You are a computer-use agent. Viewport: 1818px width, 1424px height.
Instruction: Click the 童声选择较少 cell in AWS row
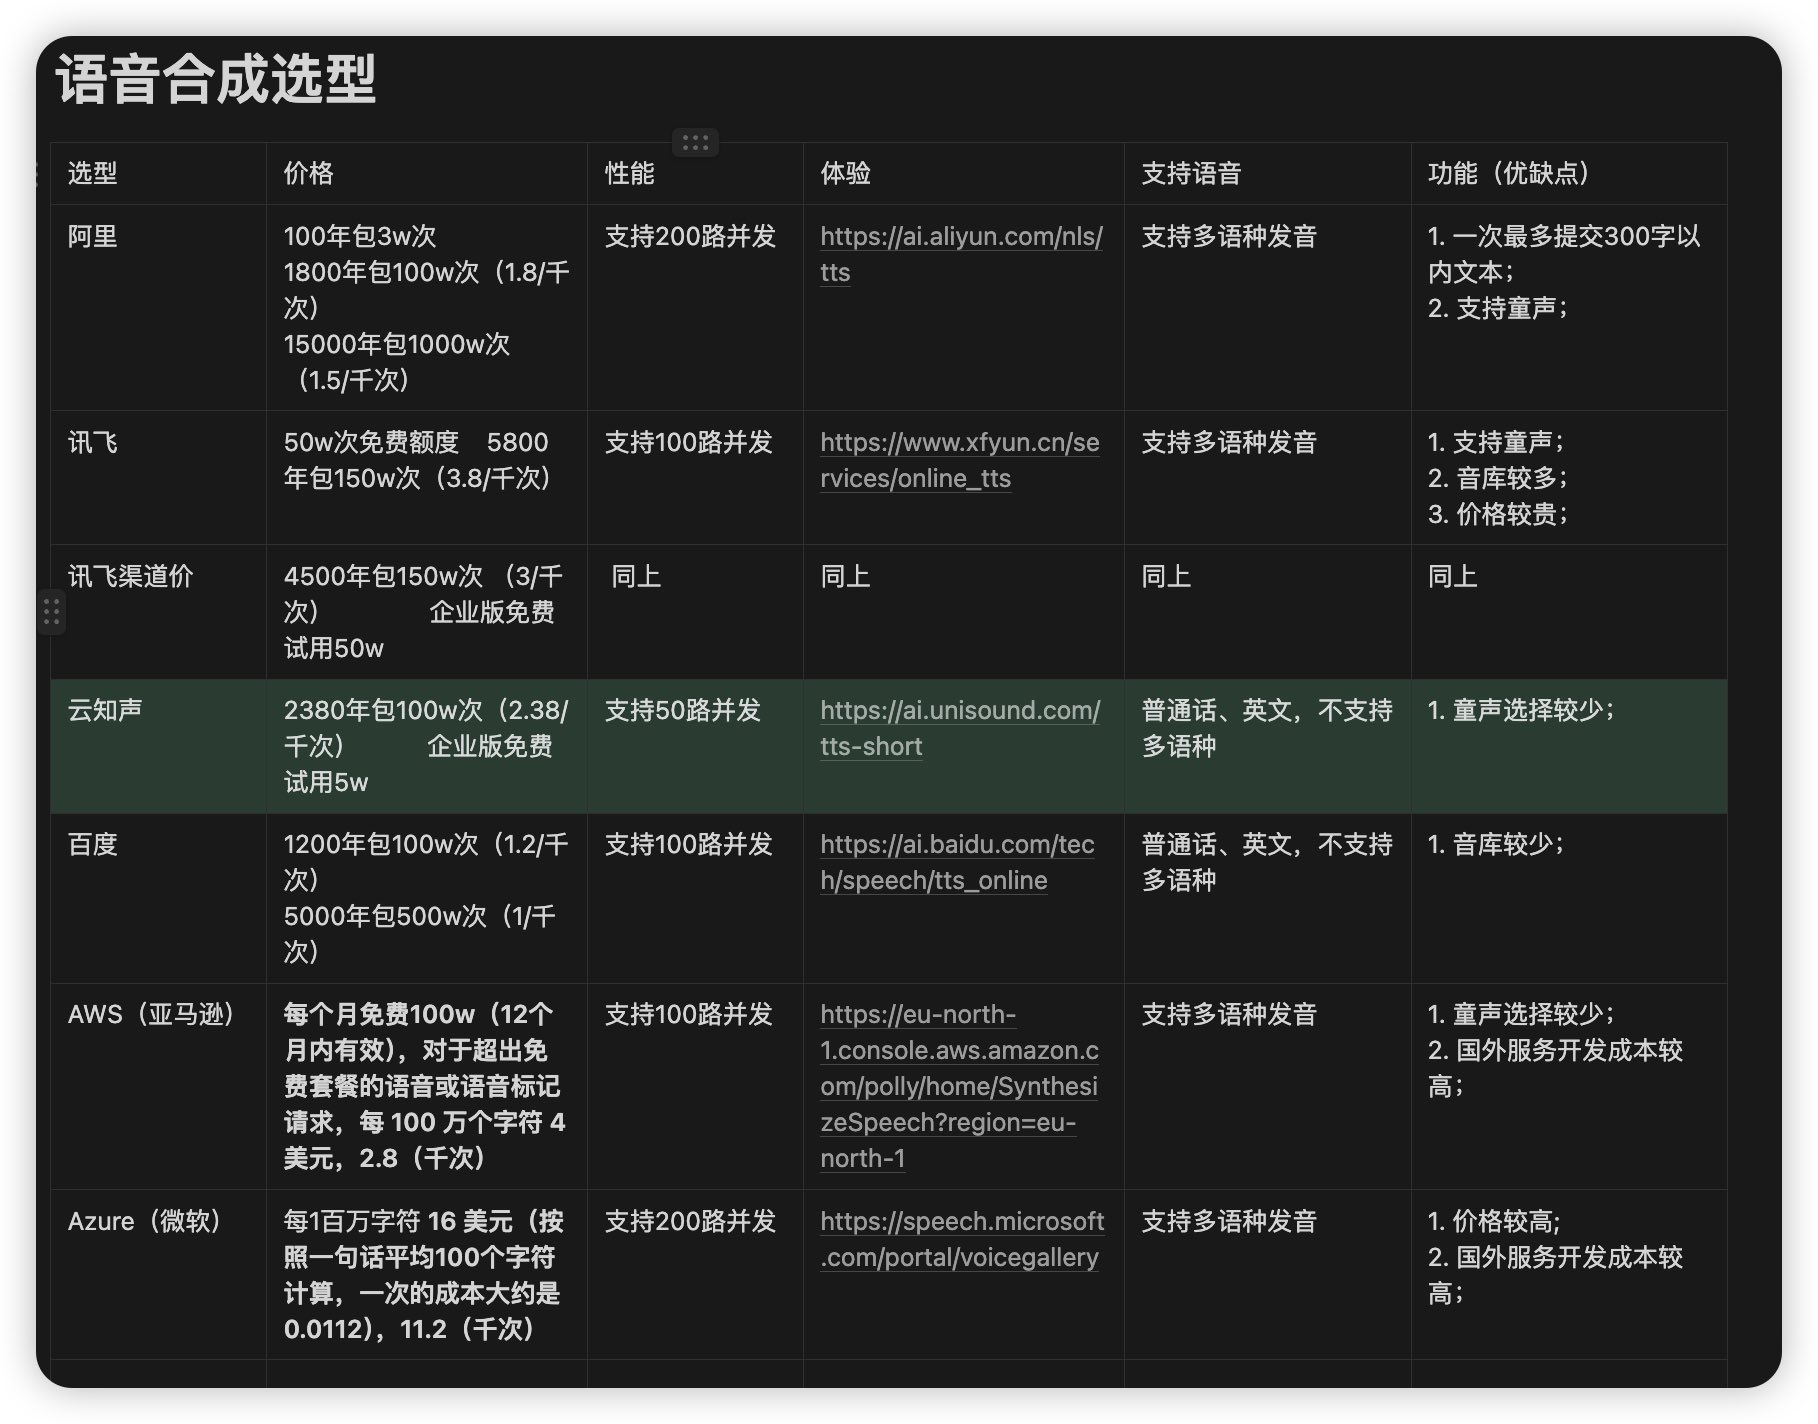pyautogui.click(x=1569, y=1086)
